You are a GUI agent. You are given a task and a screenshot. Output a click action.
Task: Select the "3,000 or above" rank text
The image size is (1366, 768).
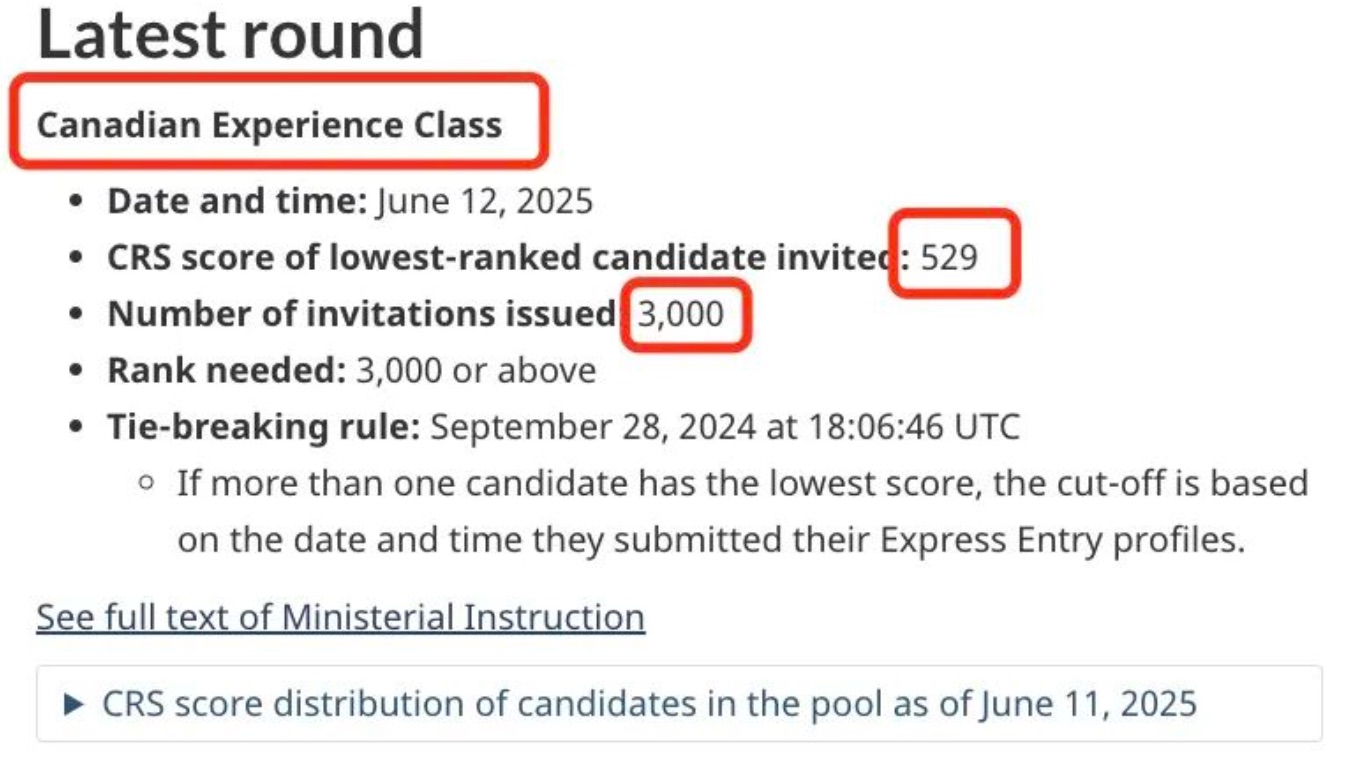pos(476,371)
